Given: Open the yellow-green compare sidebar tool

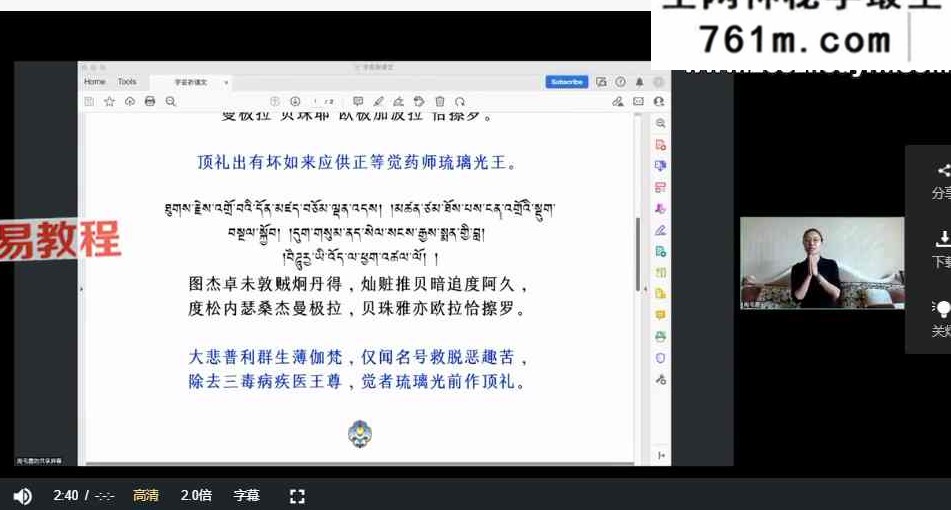Looking at the screenshot, I should coord(660,272).
